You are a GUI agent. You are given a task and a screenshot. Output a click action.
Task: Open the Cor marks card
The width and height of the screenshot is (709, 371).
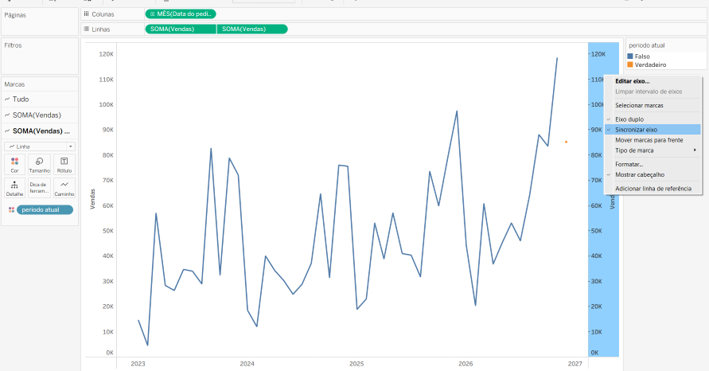point(14,164)
